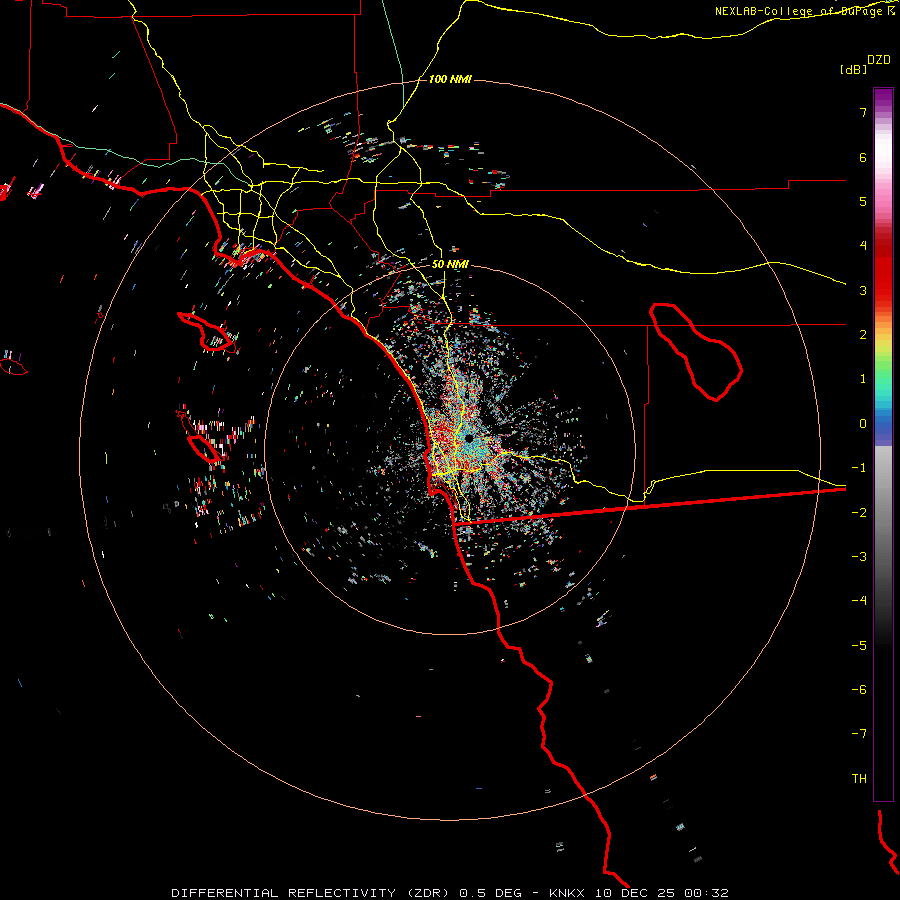Click the purple top of the ZDR color bar
The height and width of the screenshot is (900, 900).
click(x=883, y=96)
